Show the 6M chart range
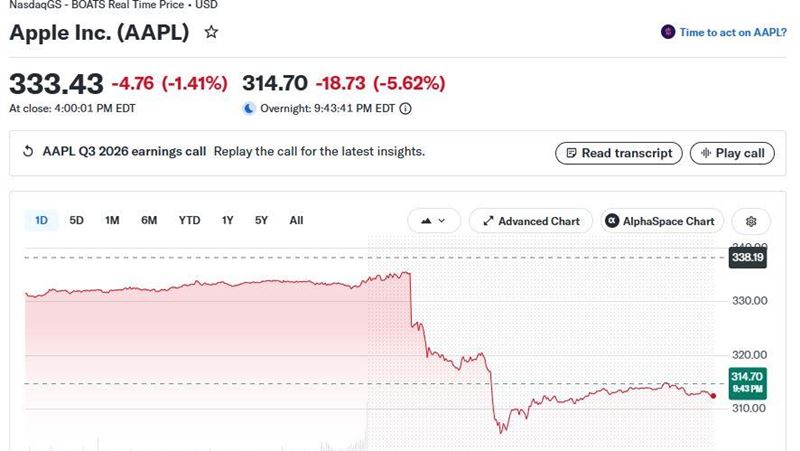 click(149, 220)
